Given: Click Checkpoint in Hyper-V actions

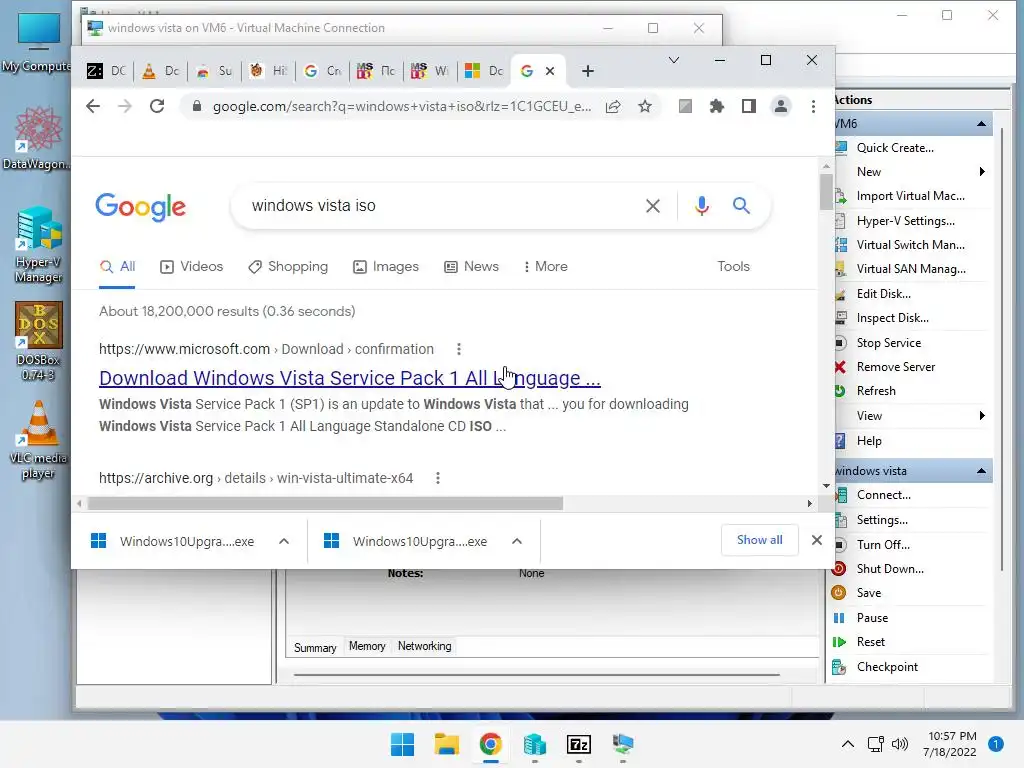Looking at the screenshot, I should click(x=887, y=667).
